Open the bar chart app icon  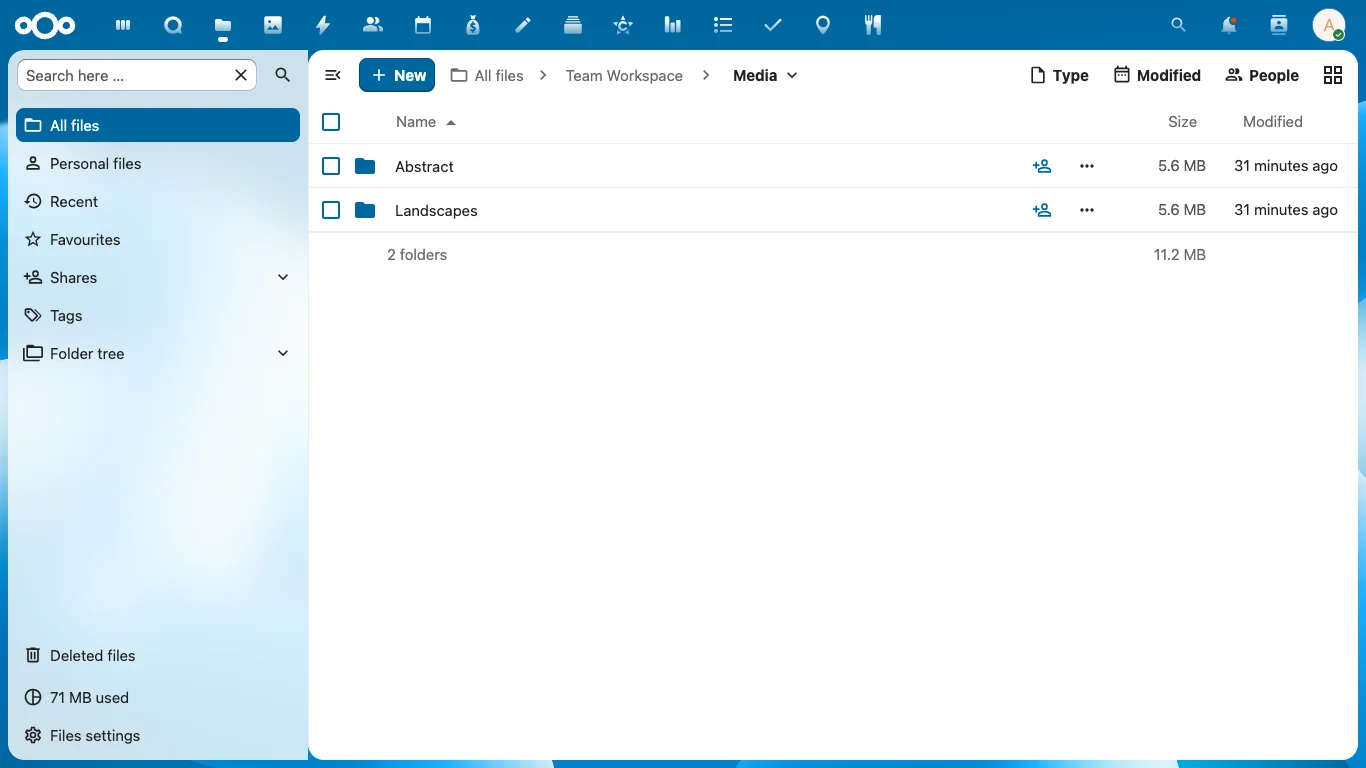pos(673,25)
